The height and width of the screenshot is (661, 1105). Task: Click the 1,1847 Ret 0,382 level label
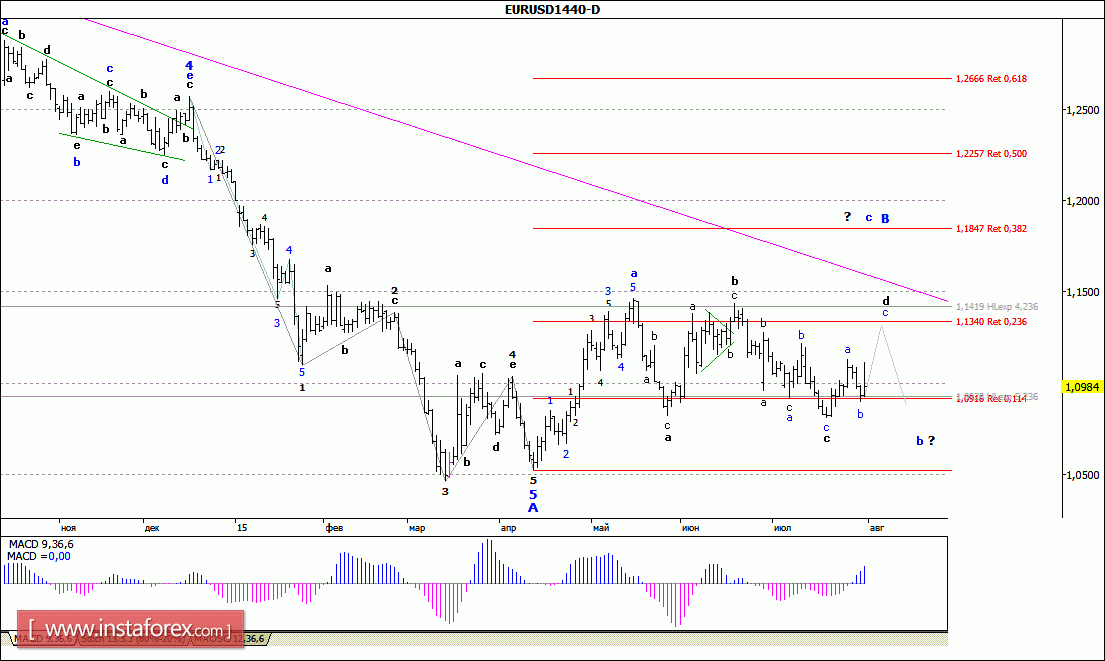991,228
